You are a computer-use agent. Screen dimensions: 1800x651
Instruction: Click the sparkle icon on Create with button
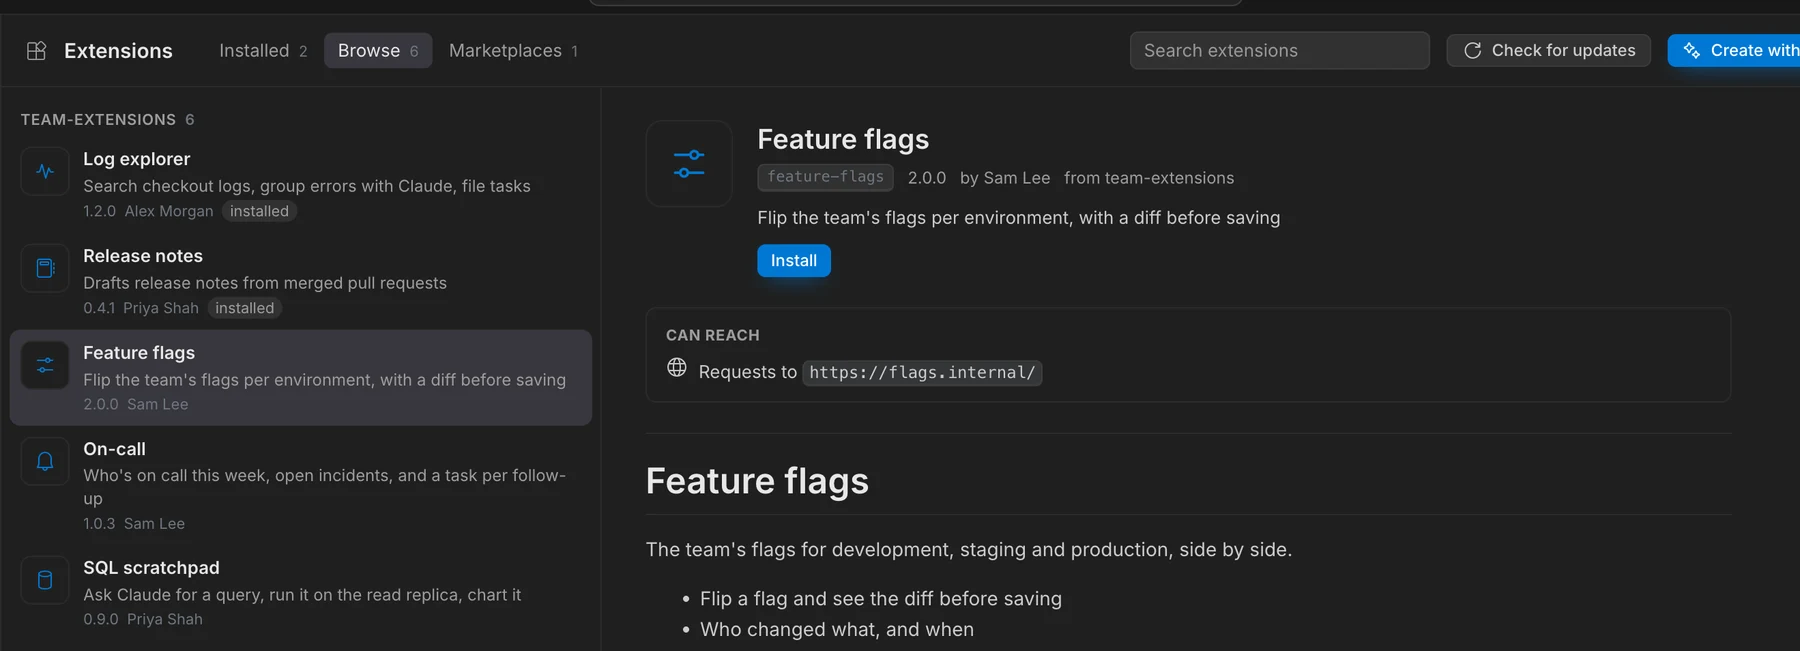[x=1691, y=50]
